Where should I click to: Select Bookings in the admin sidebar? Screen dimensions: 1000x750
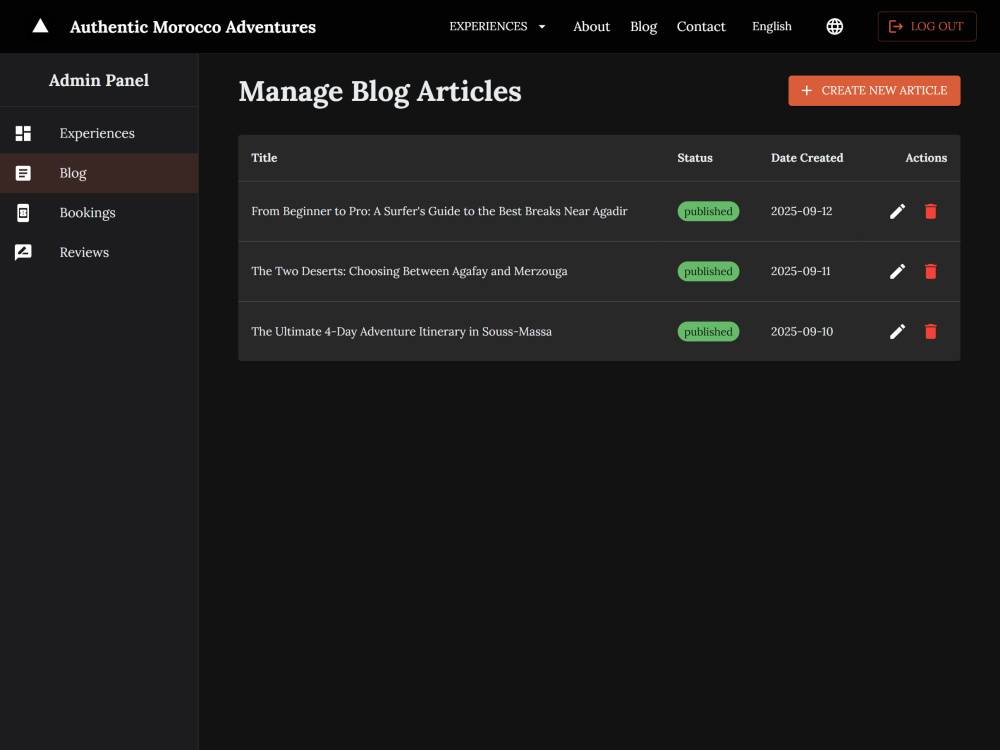pyautogui.click(x=99, y=213)
